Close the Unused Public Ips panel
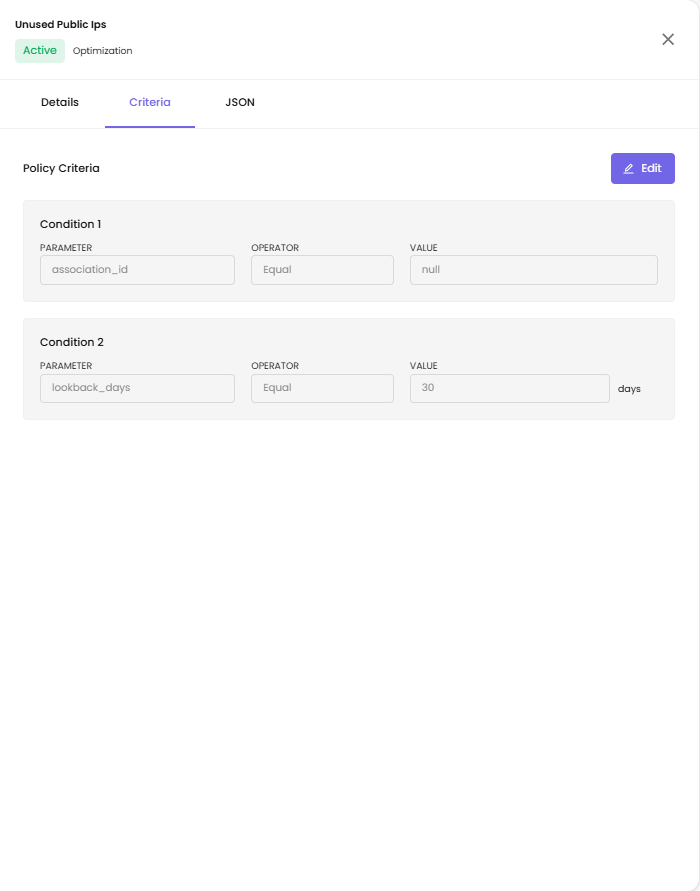700x891 pixels. [668, 39]
